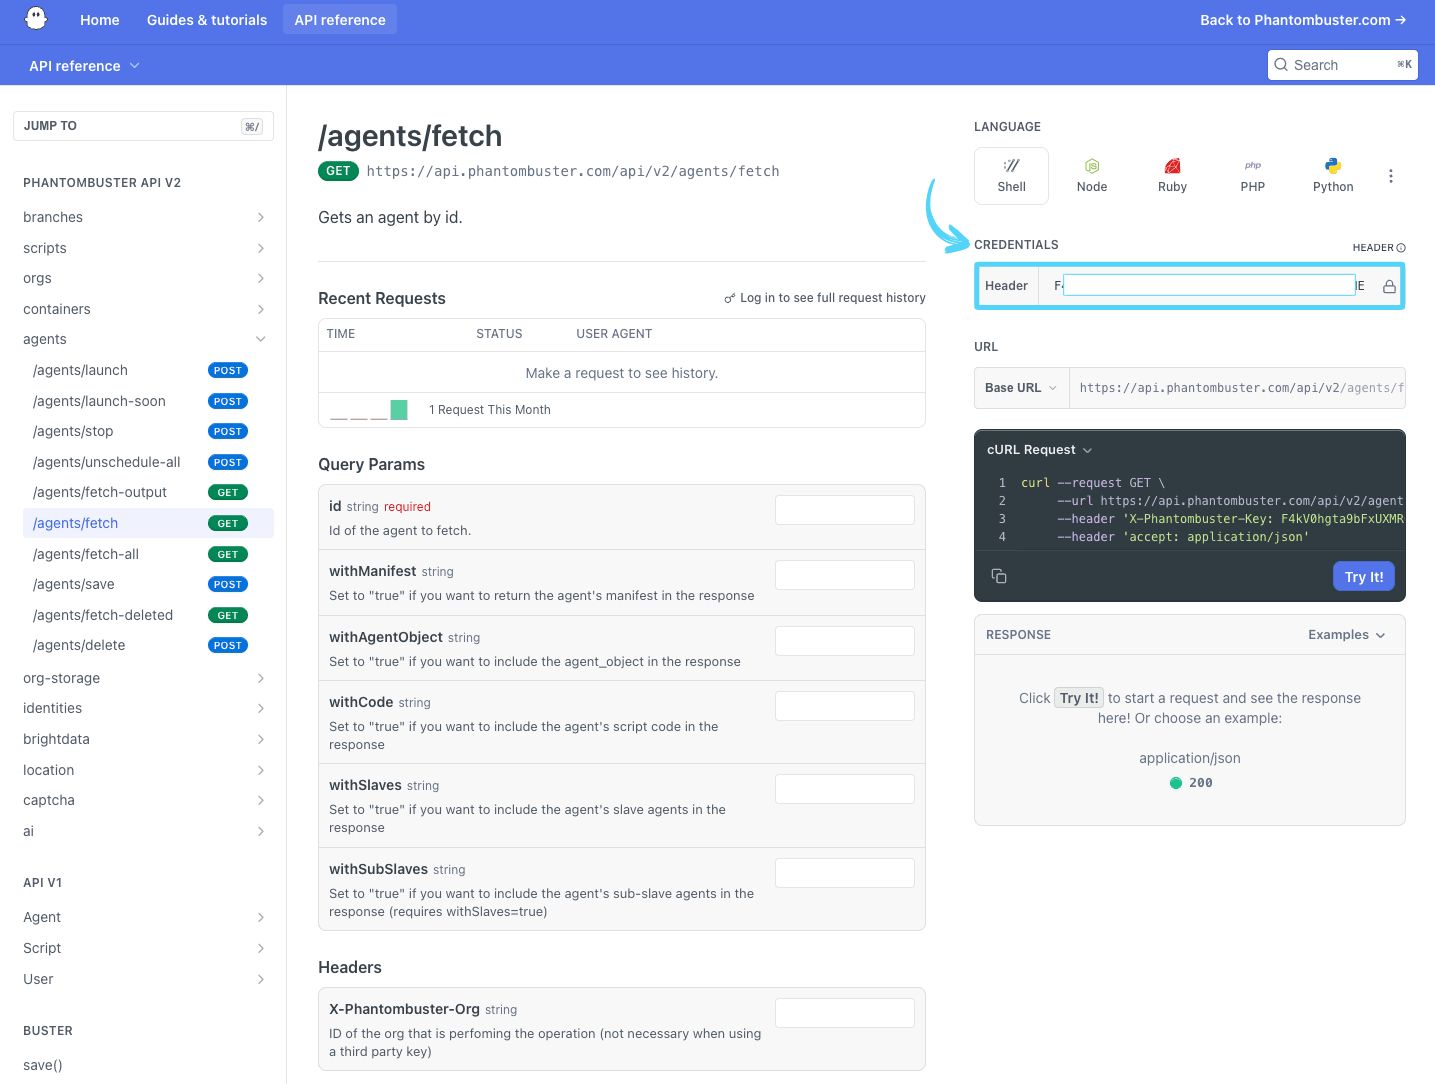
Task: Open /agents/fetch-deleted endpoint
Action: [148, 615]
